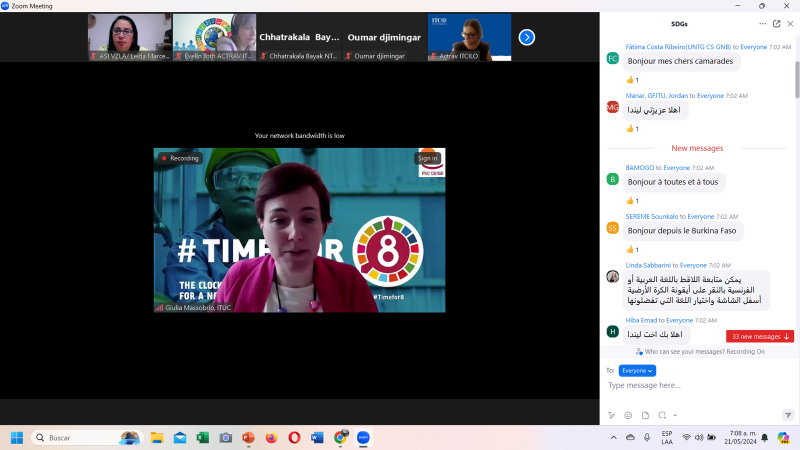Expand the screenshot options chevron
This screenshot has width=800, height=450.
coord(675,415)
